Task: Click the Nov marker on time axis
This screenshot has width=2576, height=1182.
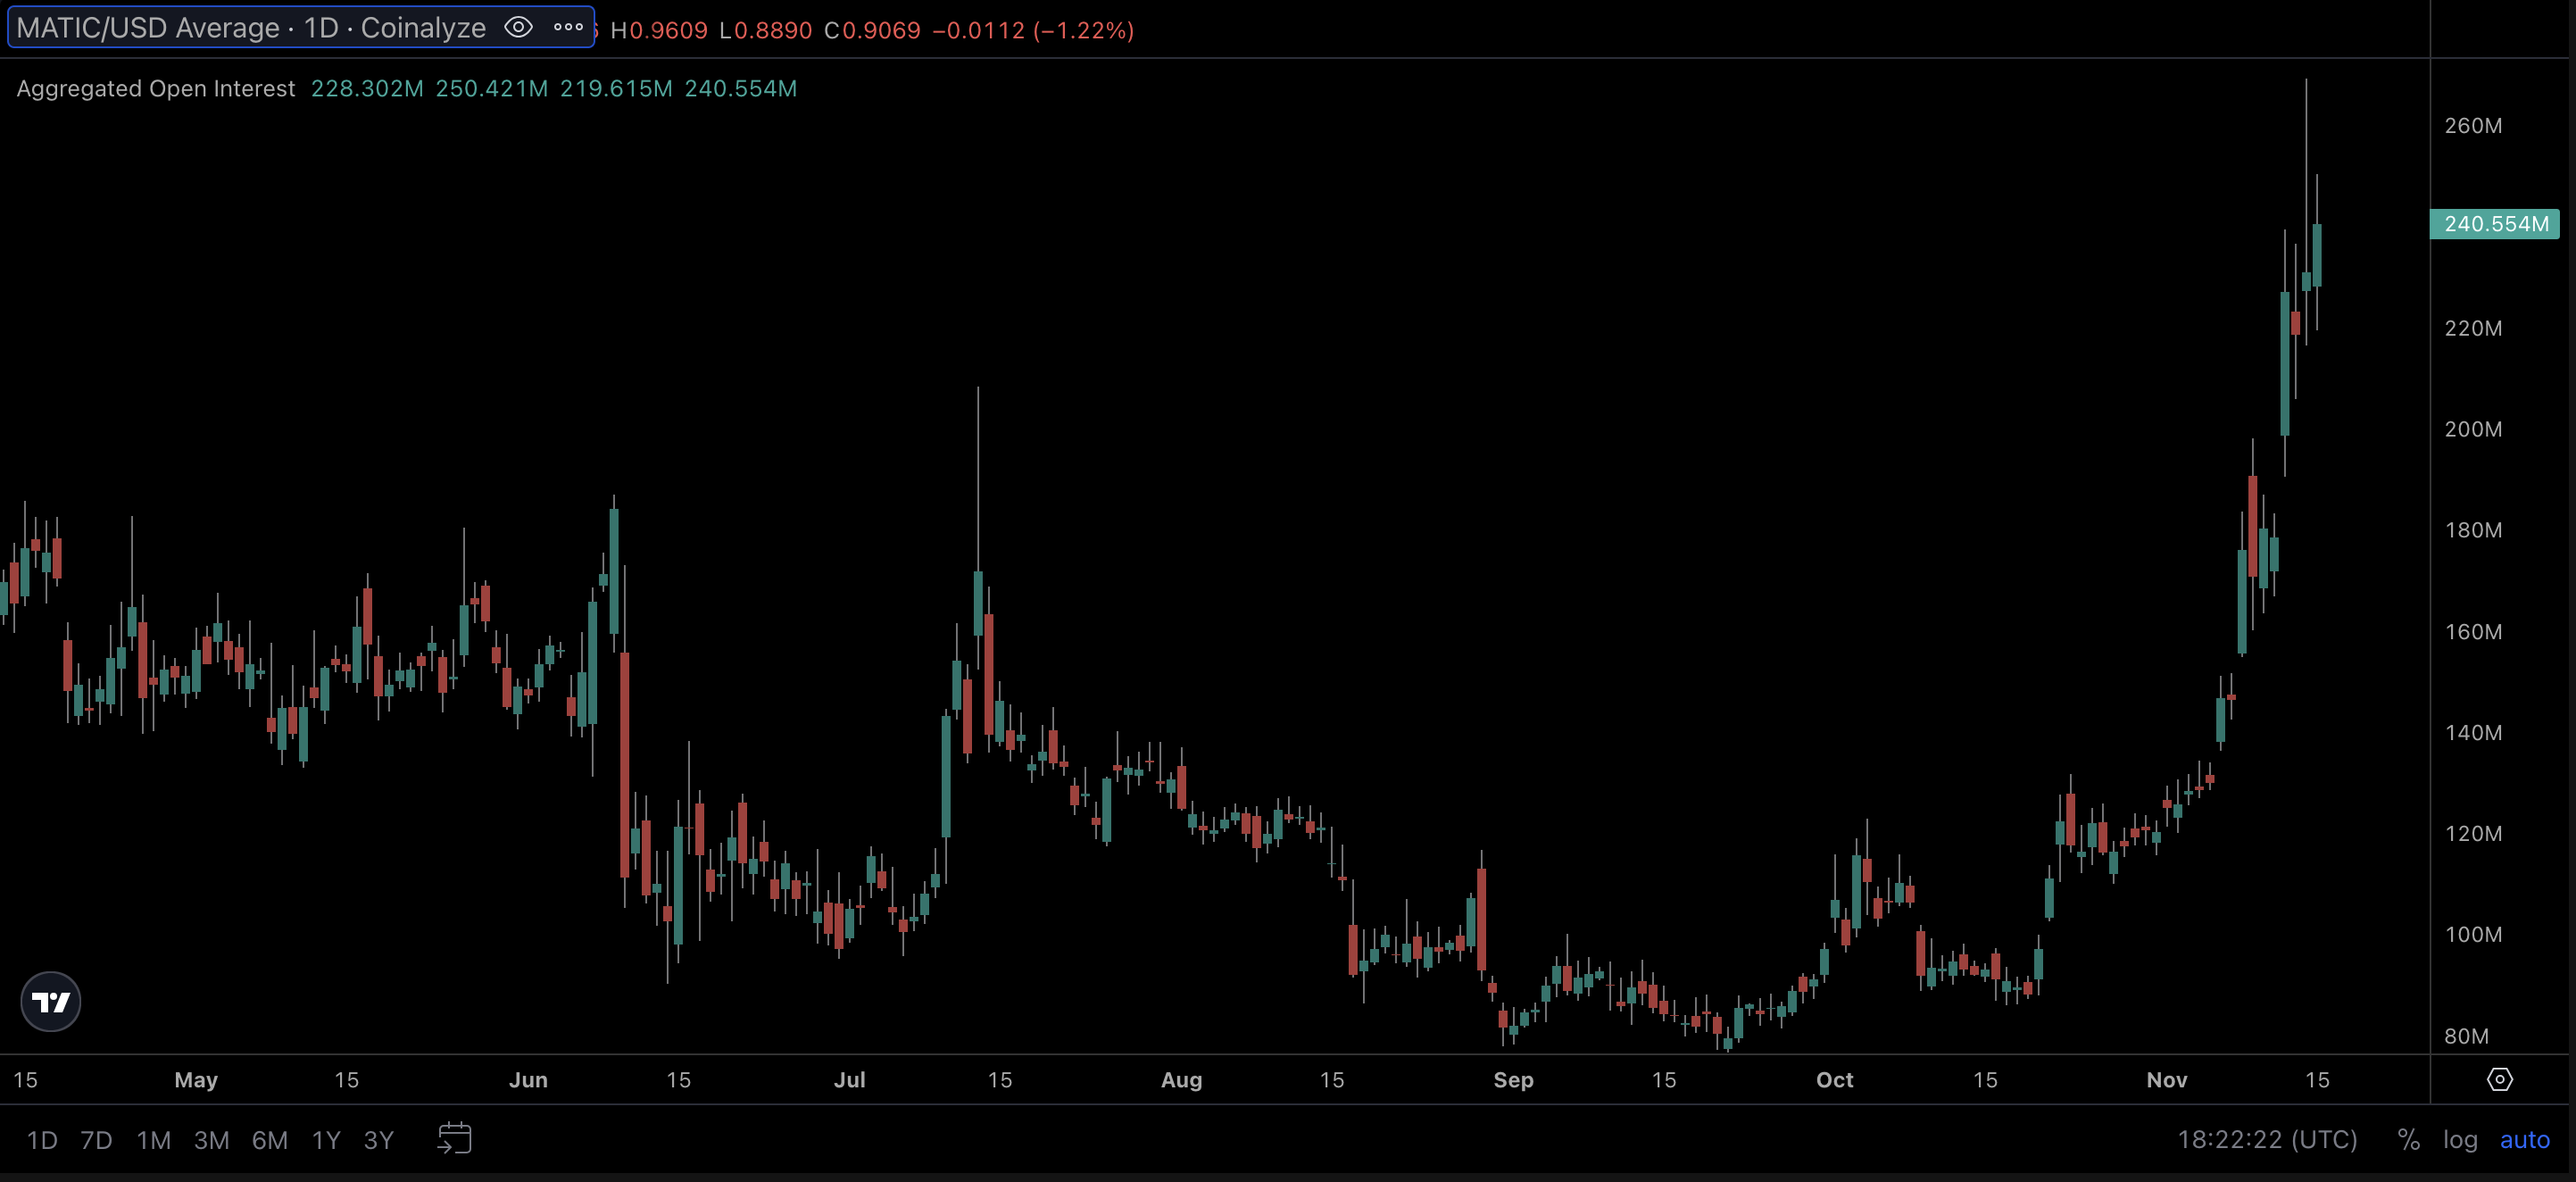Action: 2166,1080
